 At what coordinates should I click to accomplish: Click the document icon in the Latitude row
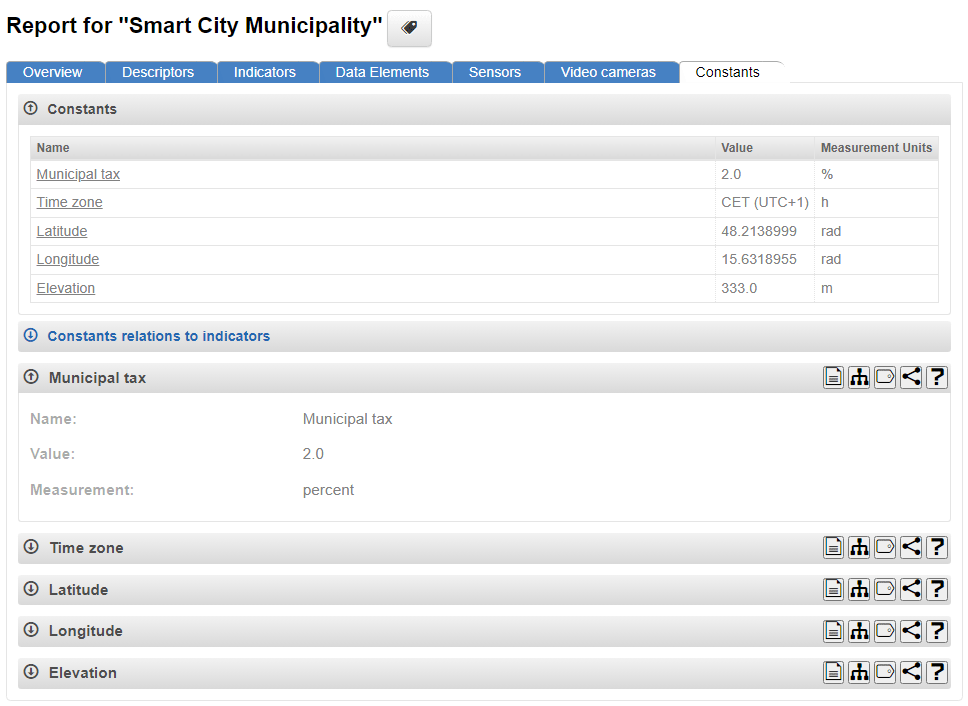[x=833, y=590]
